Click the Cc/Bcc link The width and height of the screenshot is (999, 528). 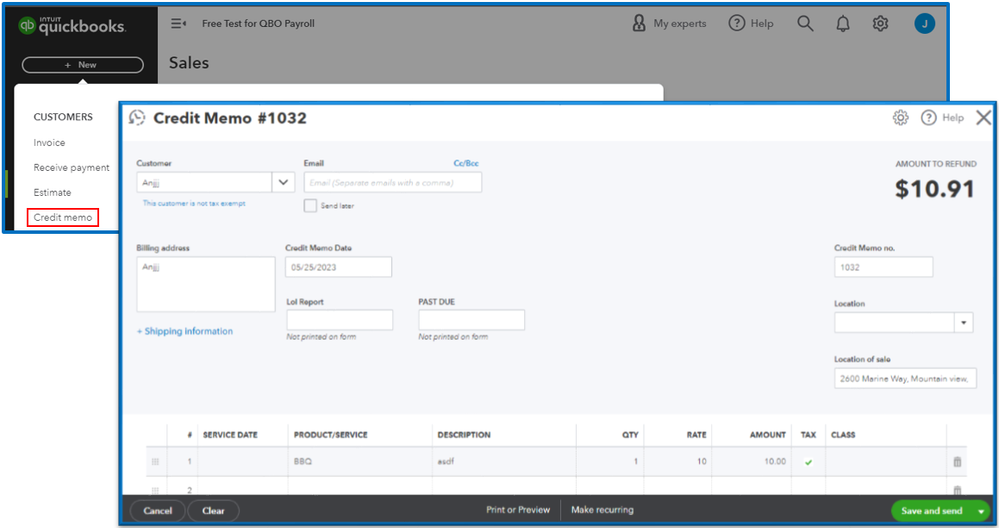point(466,163)
